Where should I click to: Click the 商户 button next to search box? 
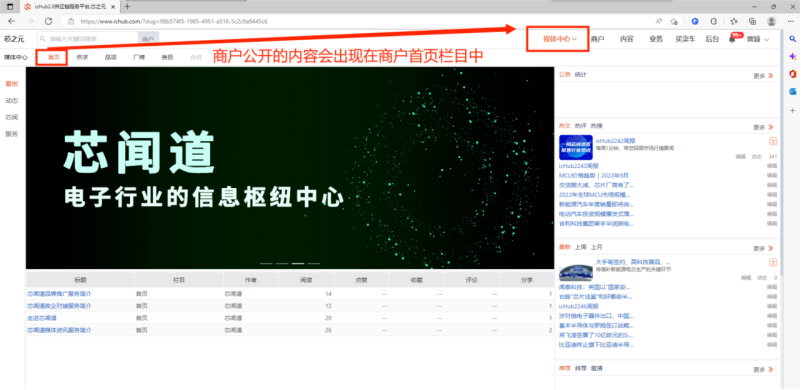tap(148, 39)
